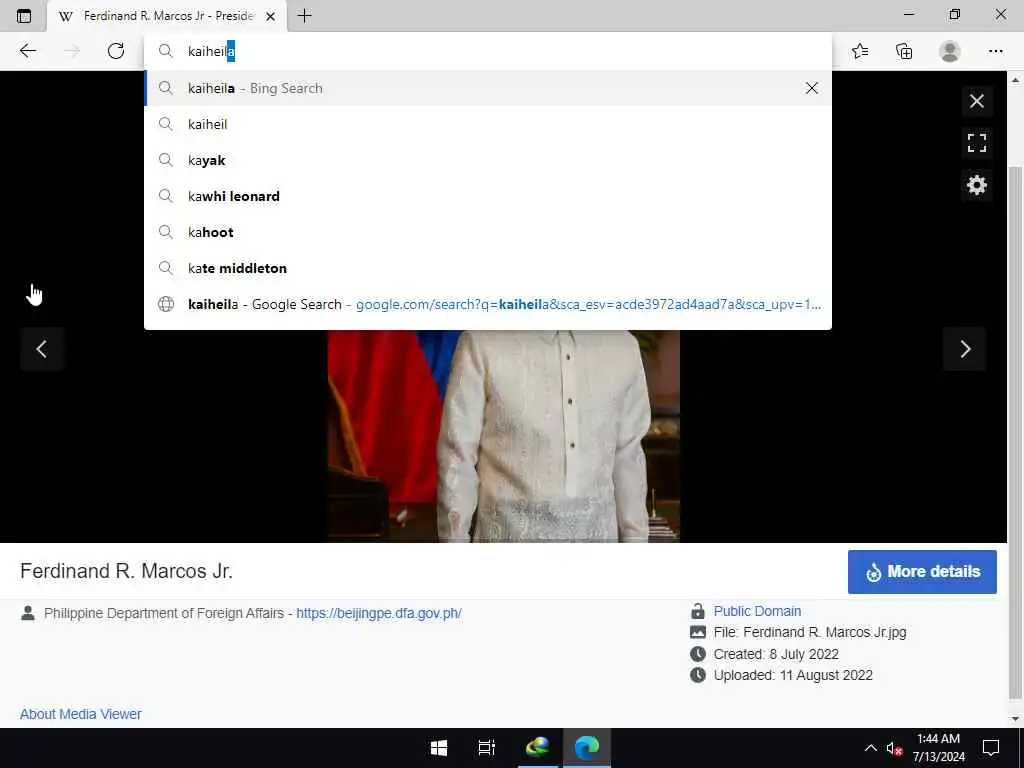Open the Collections icon
This screenshot has width=1024, height=768.
click(904, 51)
